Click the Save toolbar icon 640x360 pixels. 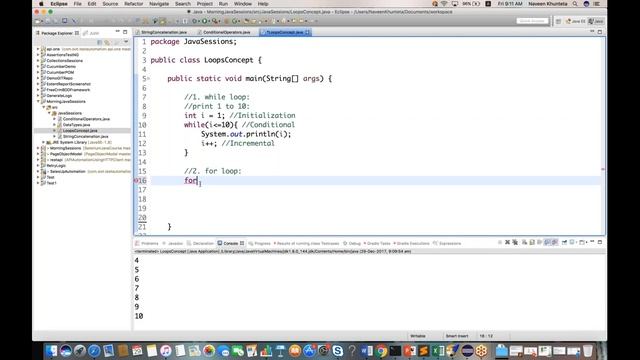pos(48,21)
